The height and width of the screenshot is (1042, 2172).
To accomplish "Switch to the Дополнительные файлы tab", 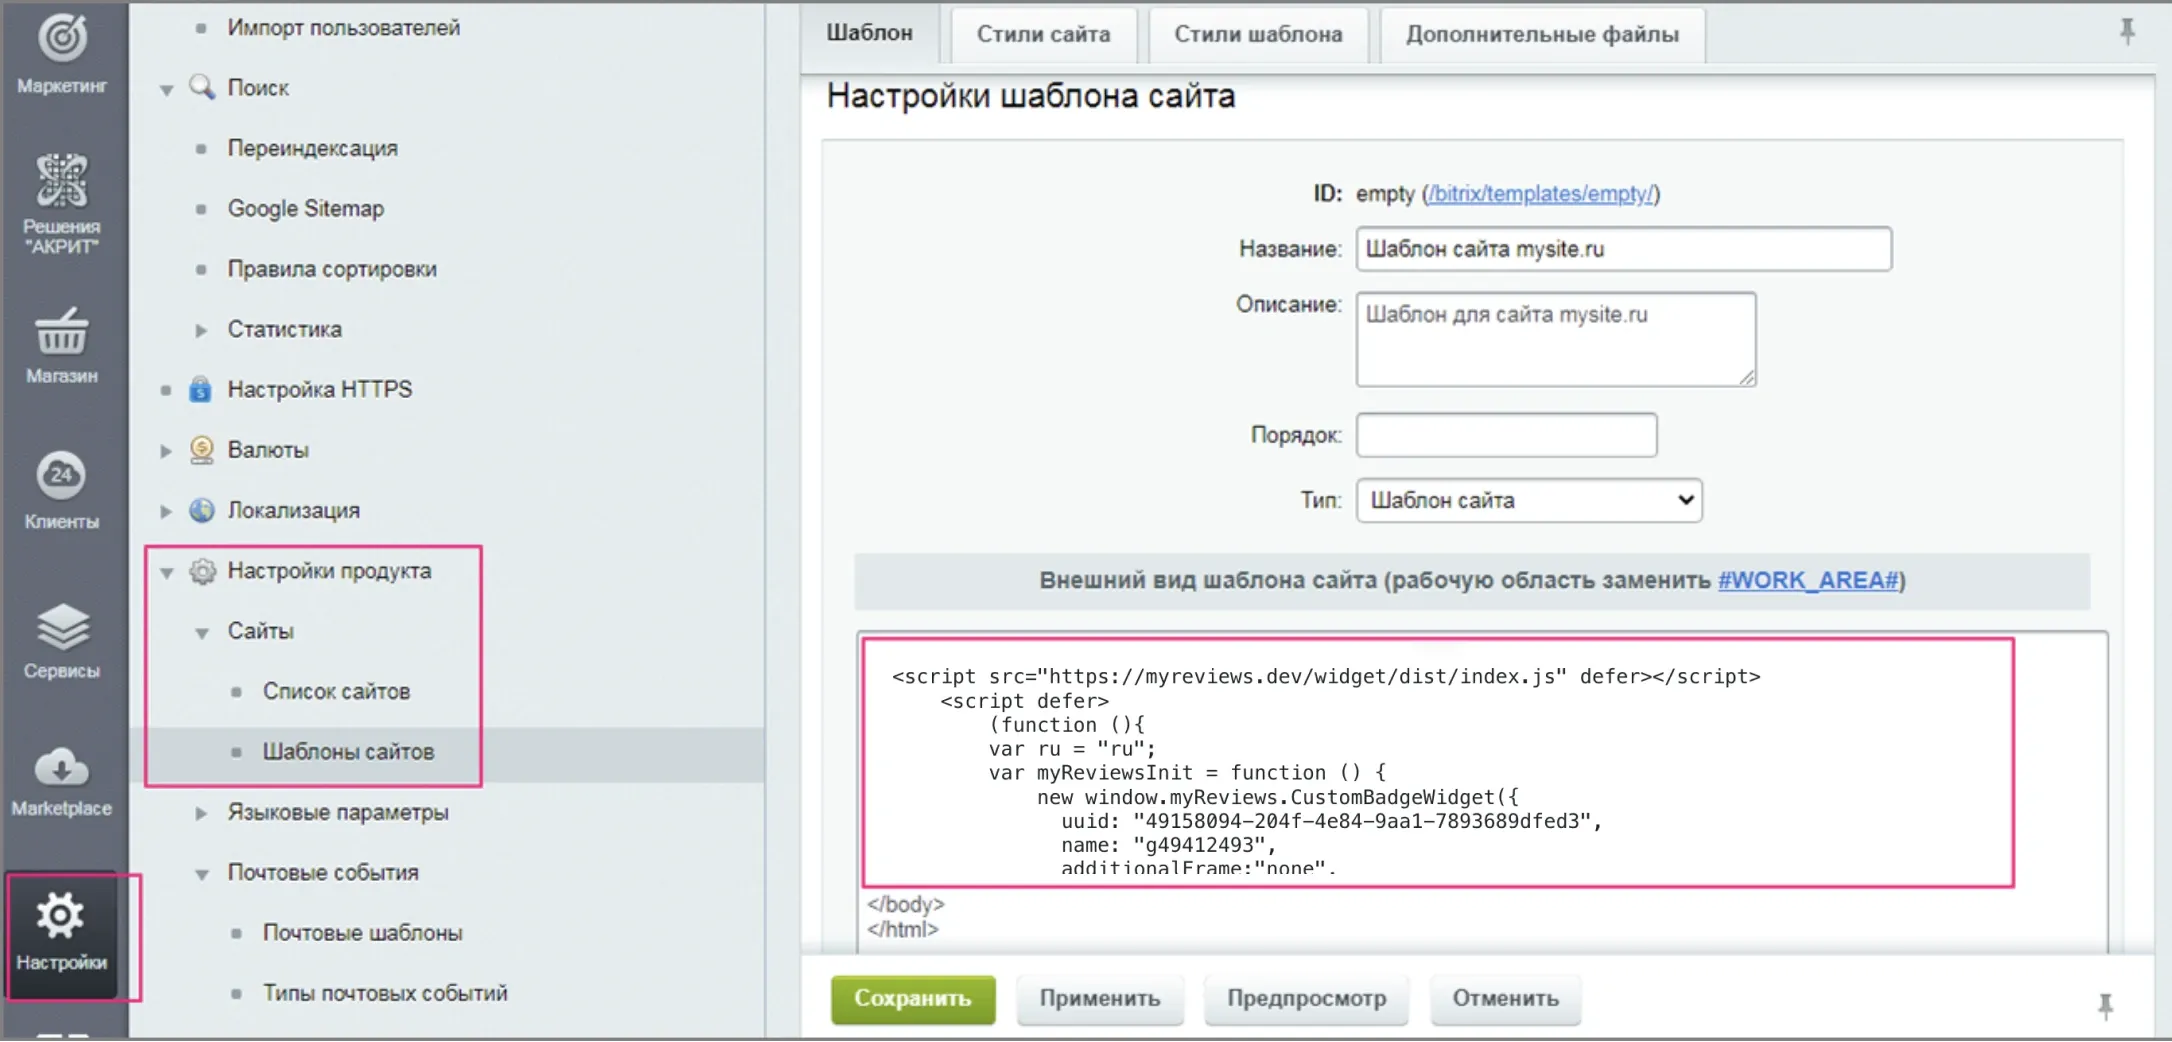I will click(x=1542, y=34).
